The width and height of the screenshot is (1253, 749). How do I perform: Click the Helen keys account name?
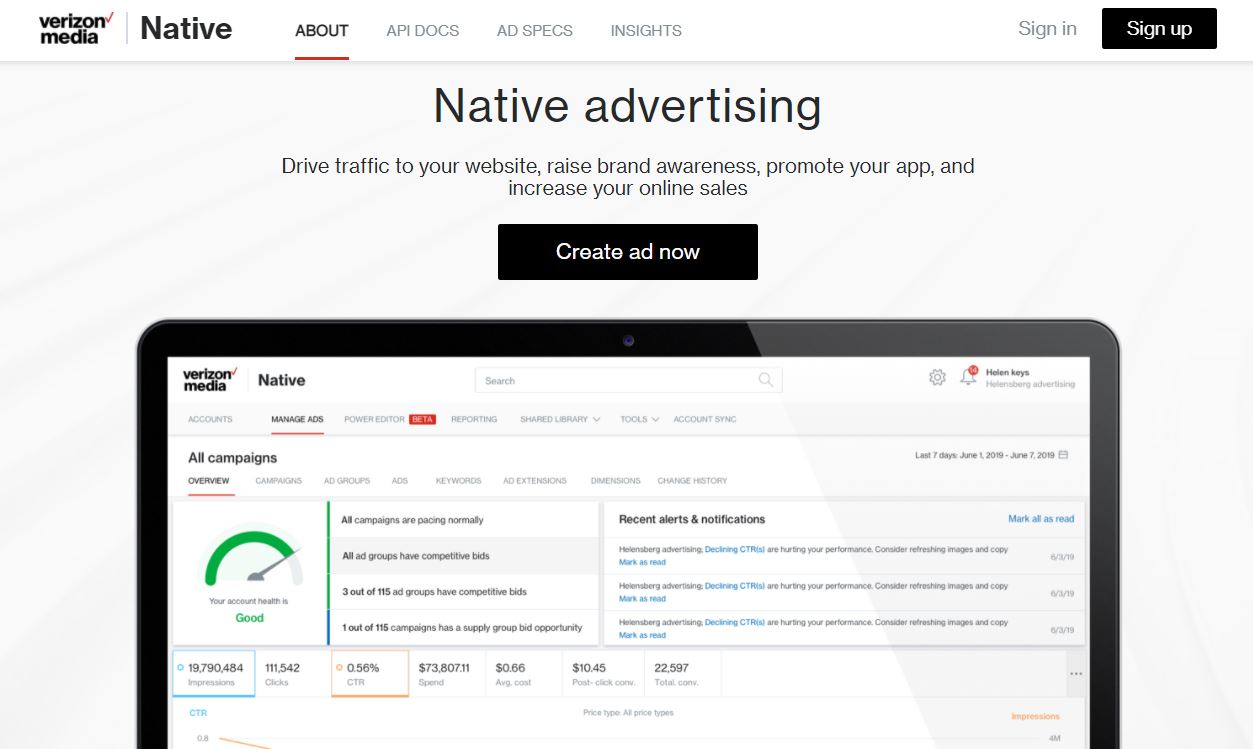pyautogui.click(x=1007, y=372)
